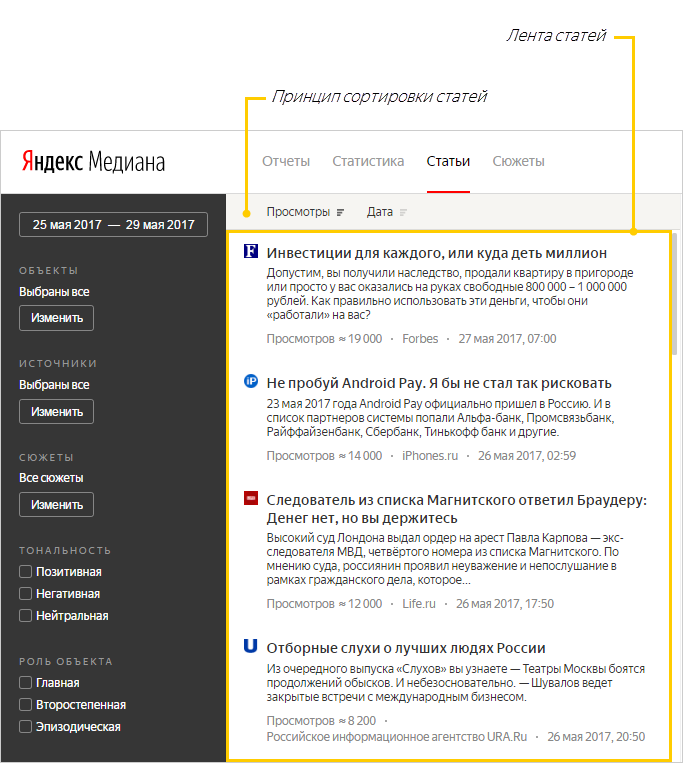Click the Просмотров ≈ 14 000 text
Screen dimensions: 683x774
pyautogui.click(x=324, y=456)
